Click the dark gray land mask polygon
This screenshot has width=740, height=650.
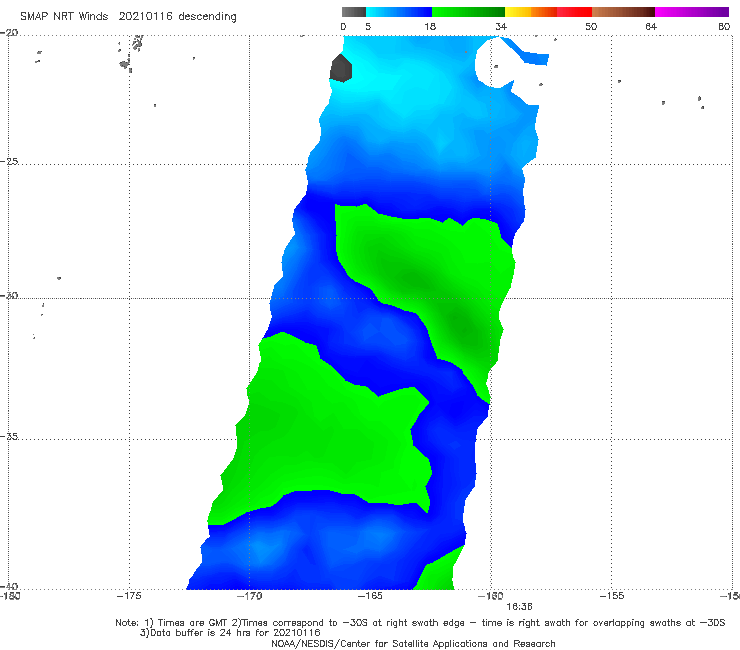[x=341, y=68]
